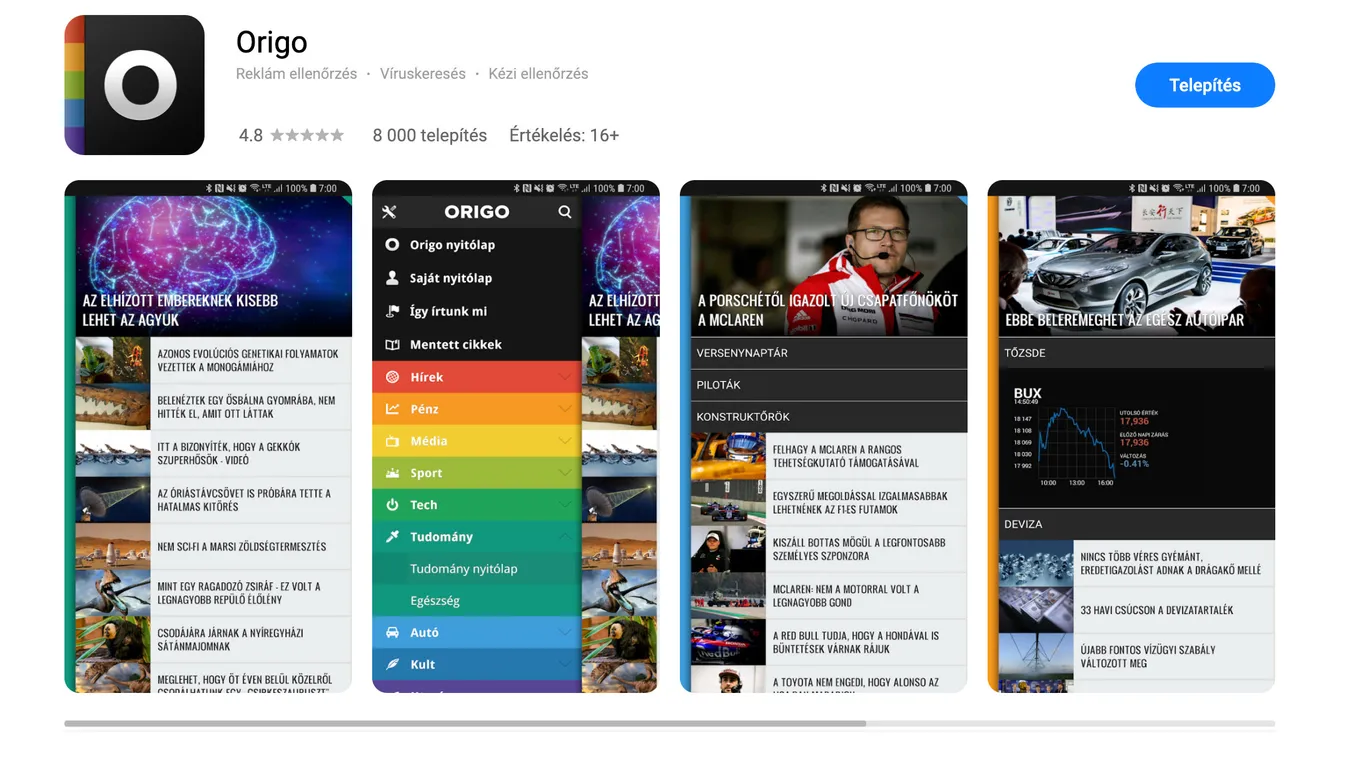The height and width of the screenshot is (758, 1347).
Task: Select Egészség submenu item
Action: (476, 601)
